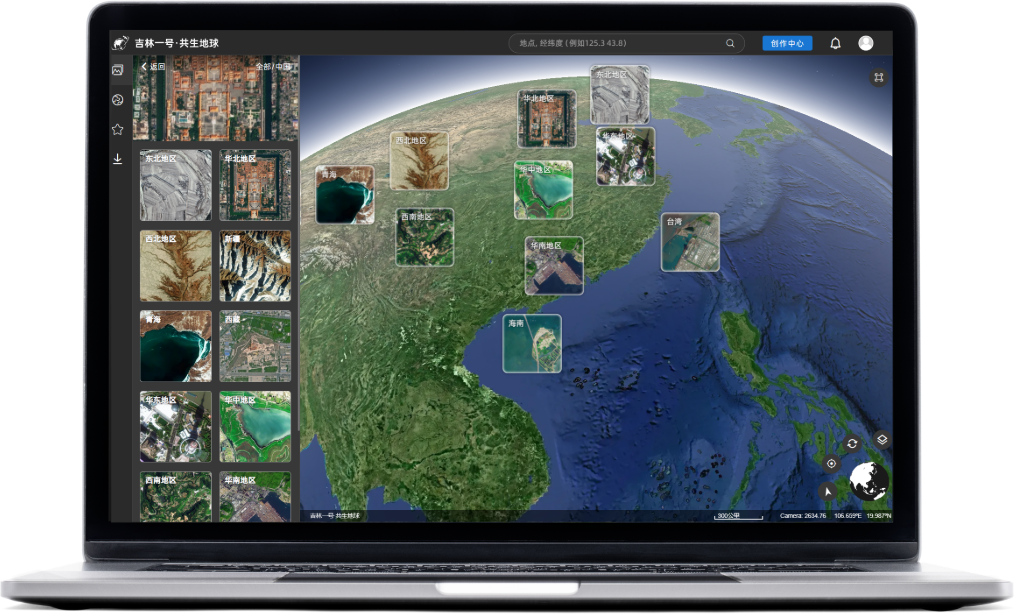This screenshot has height=614, width=1014.
Task: Select the 东北地区 thumbnail in the sidebar
Action: click(x=176, y=185)
